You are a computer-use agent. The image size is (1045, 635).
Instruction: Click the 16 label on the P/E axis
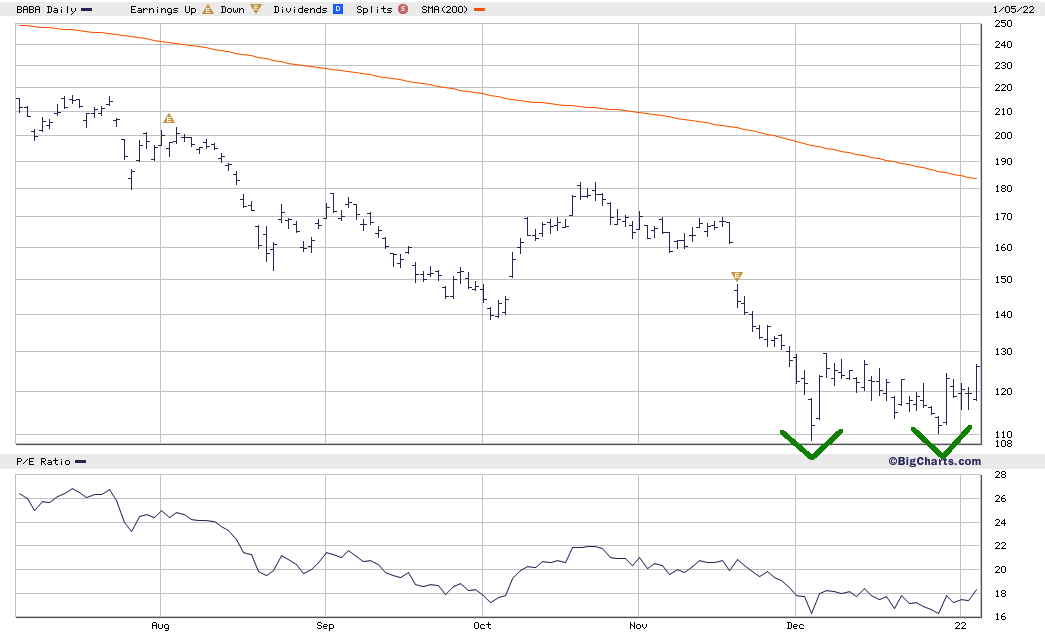1000,617
